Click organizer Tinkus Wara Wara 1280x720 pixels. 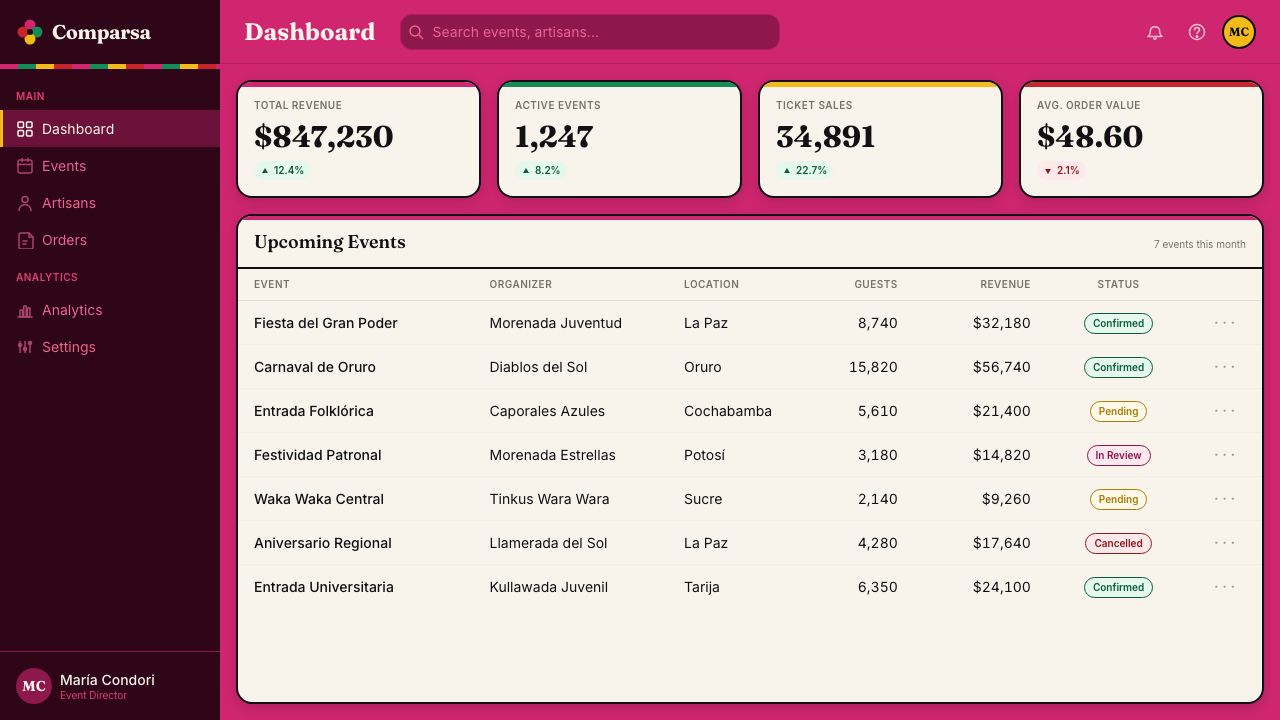[x=549, y=499]
